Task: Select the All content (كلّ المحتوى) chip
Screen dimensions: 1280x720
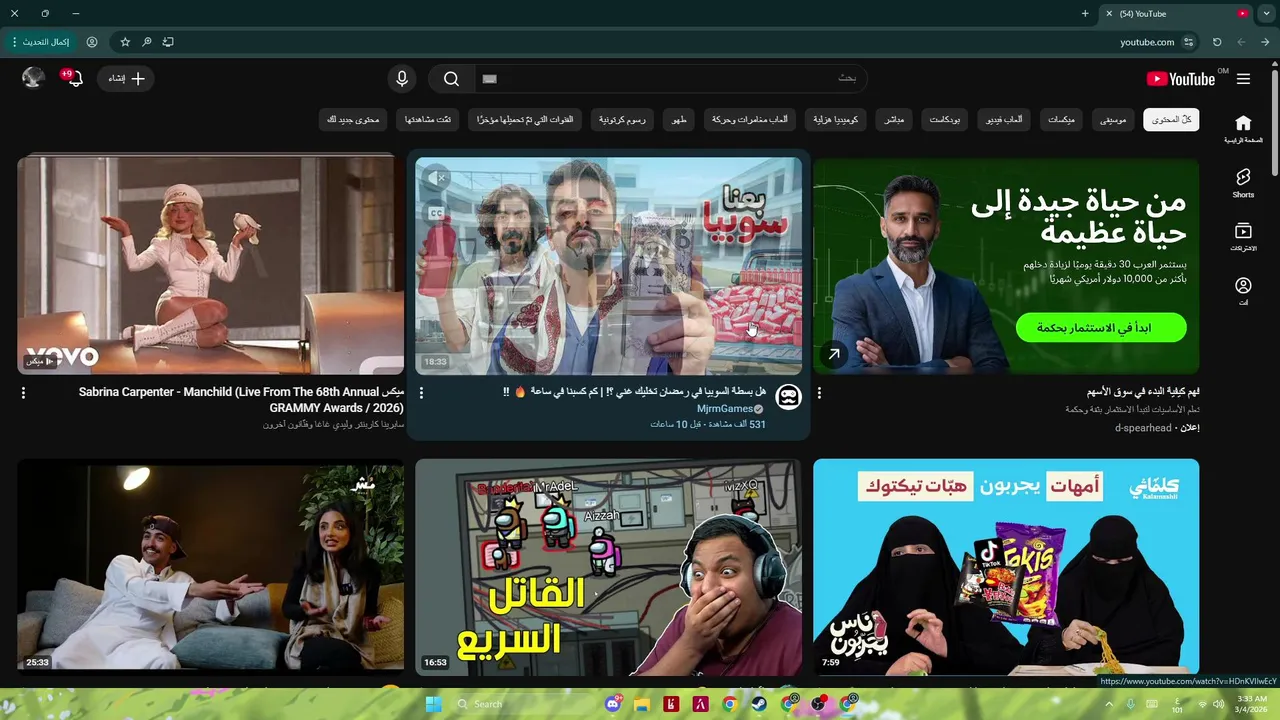Action: (1171, 120)
